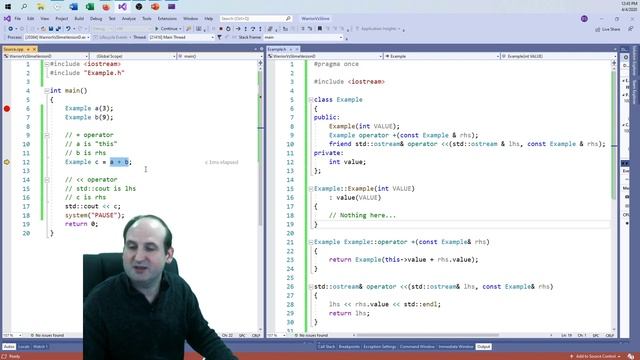Click the Undo toolbar icon
Viewport: 640px width, 360px height.
click(x=68, y=29)
